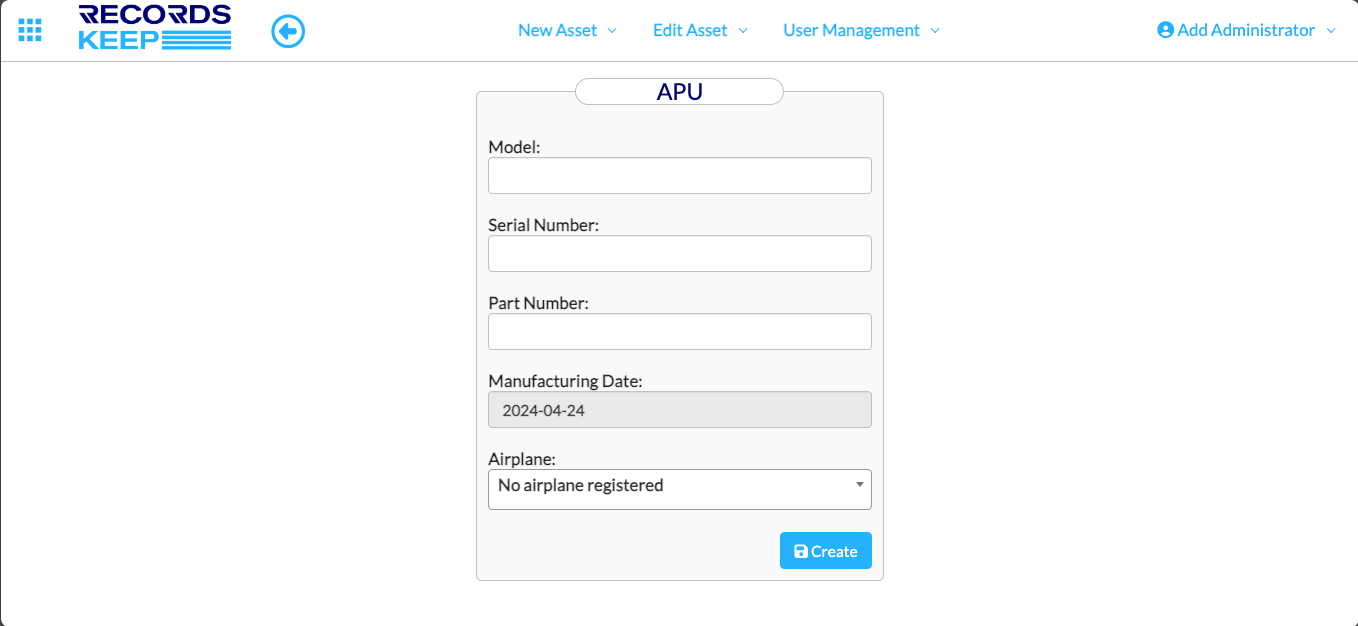
Task: Click the back arrow circle icon
Action: 288,32
